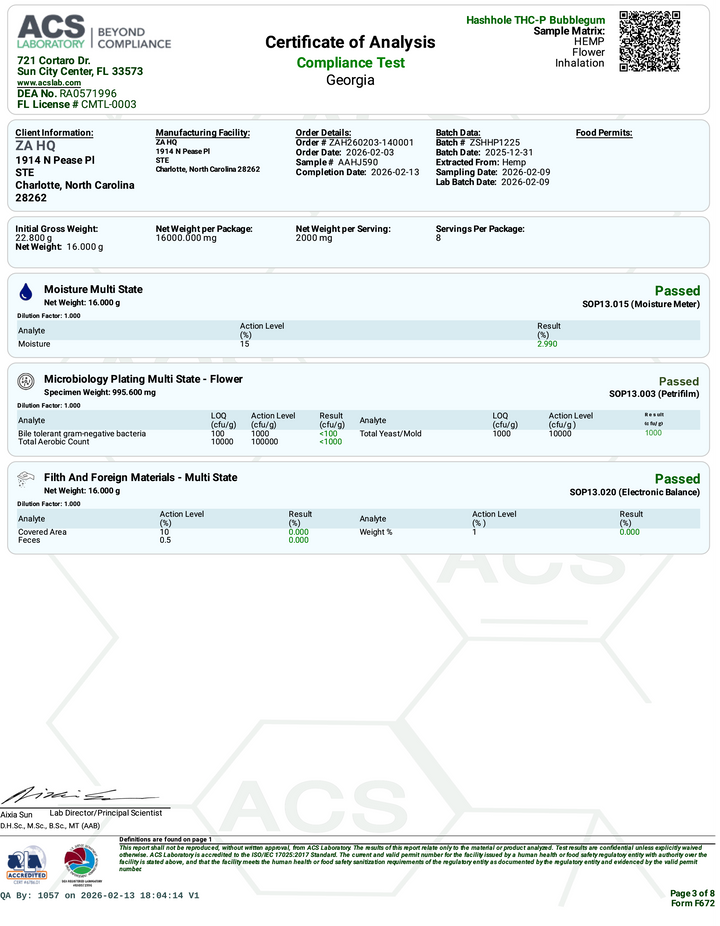Select Lab Director/Principal Scientist title
720x926 pixels.
click(x=106, y=813)
